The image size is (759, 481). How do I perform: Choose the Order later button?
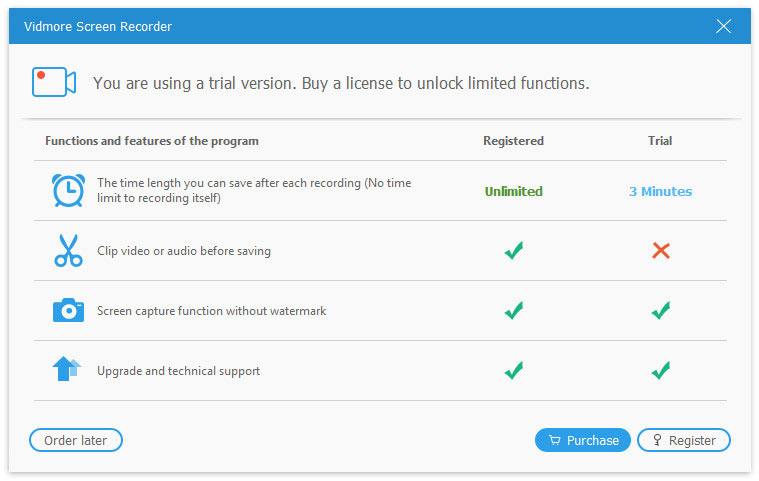[76, 440]
